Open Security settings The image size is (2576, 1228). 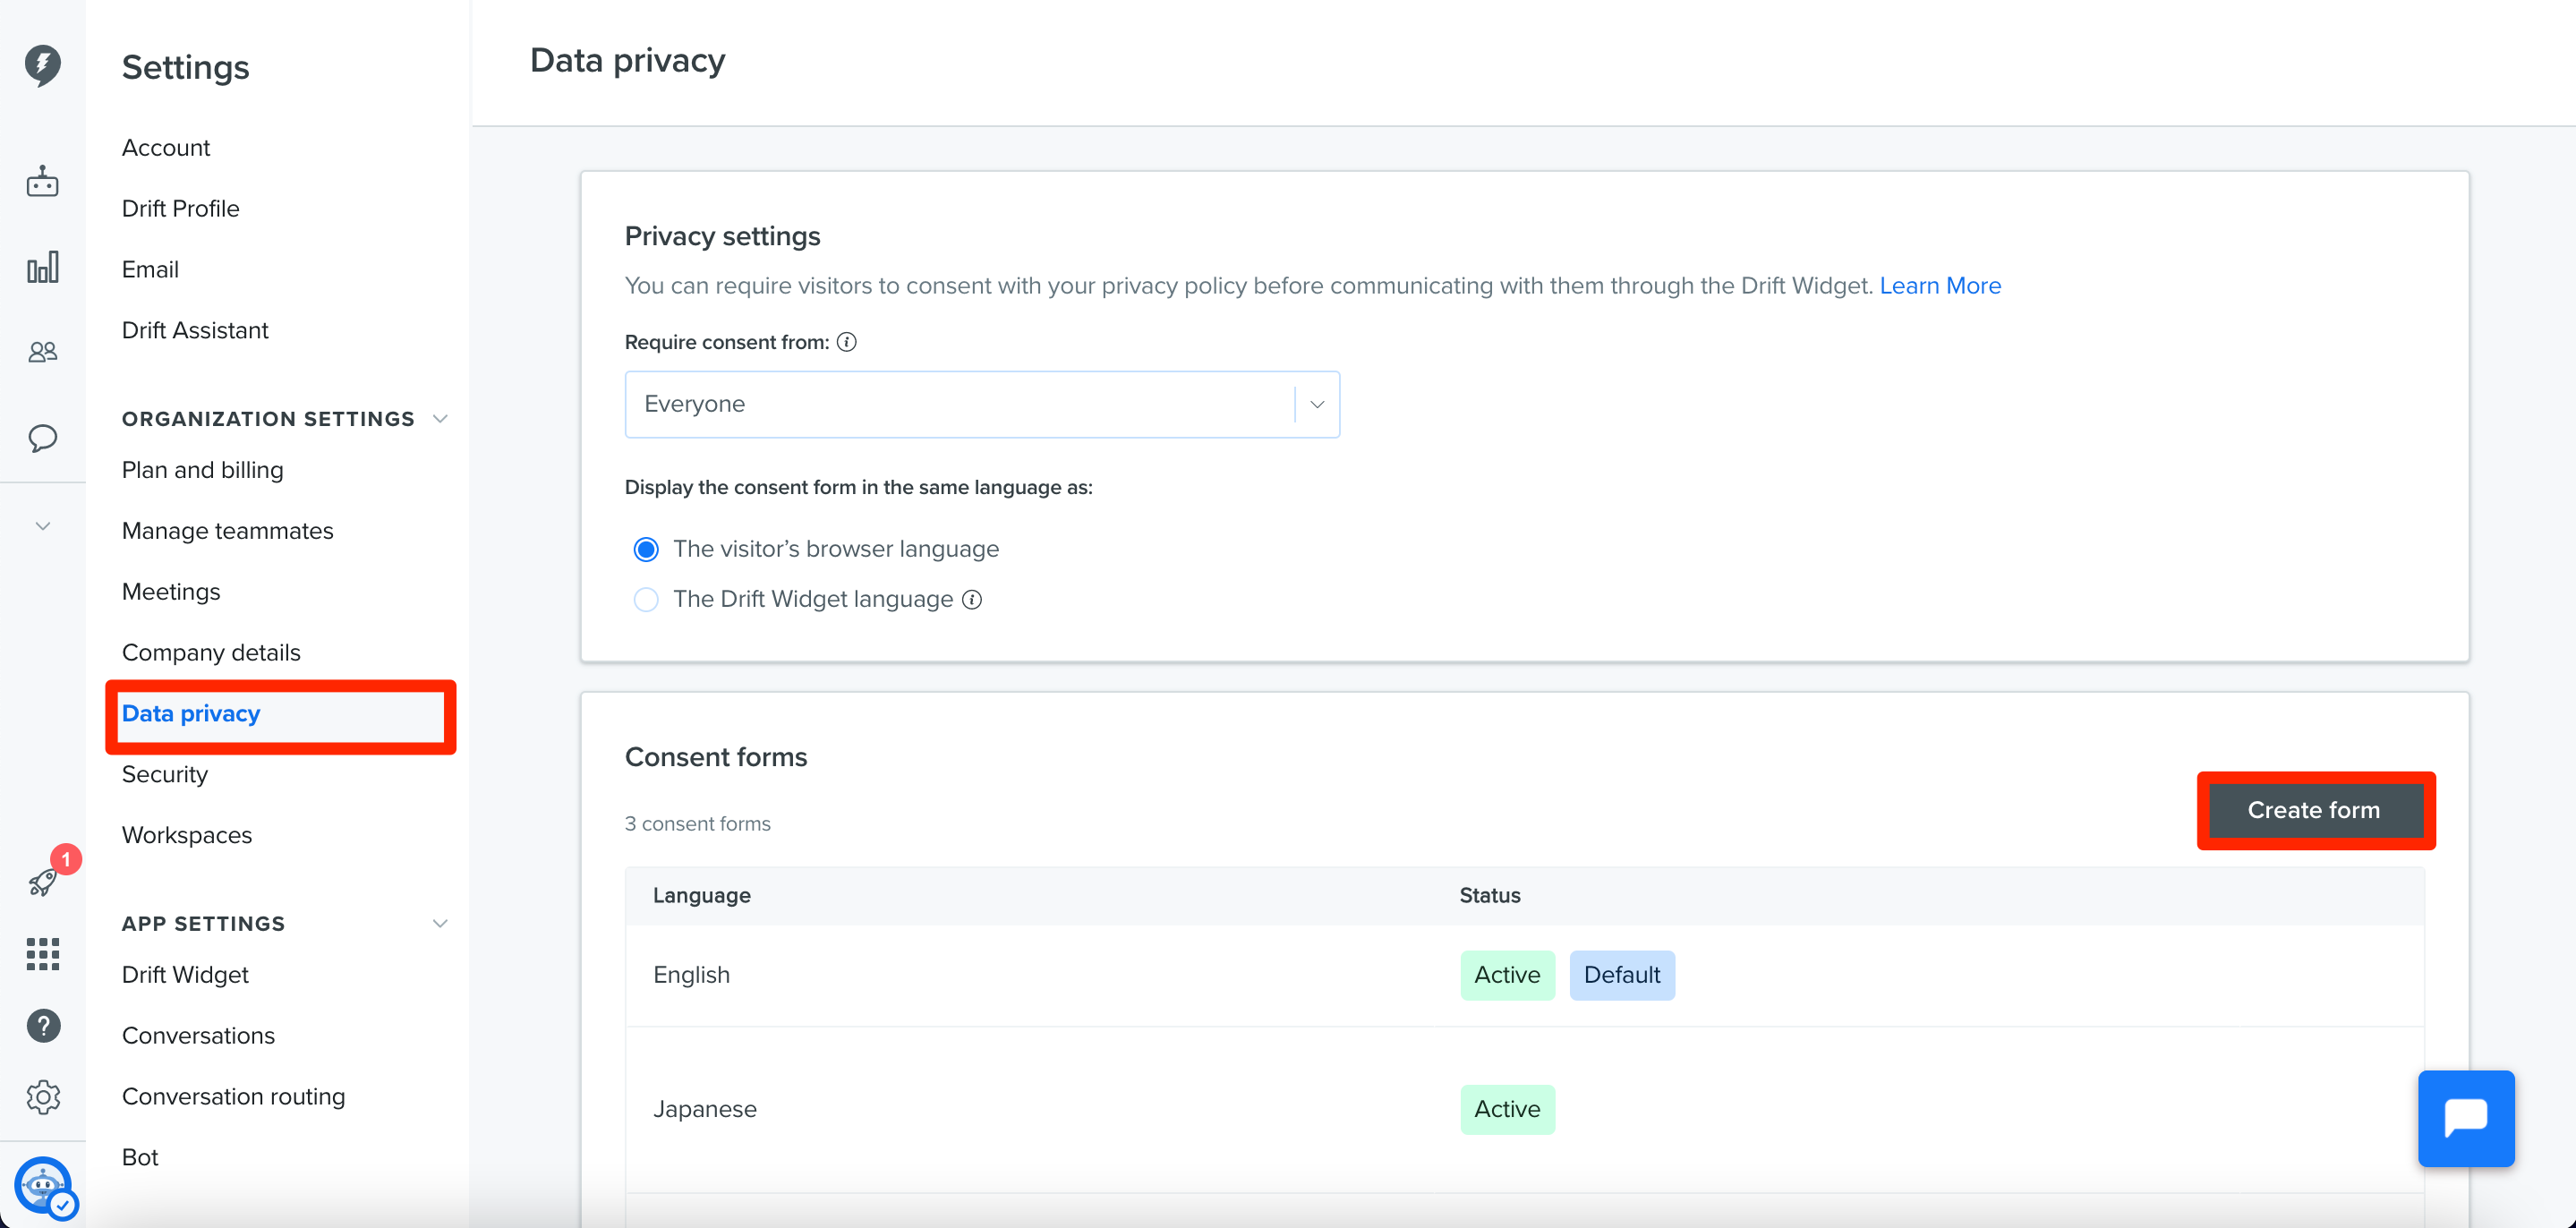point(165,774)
